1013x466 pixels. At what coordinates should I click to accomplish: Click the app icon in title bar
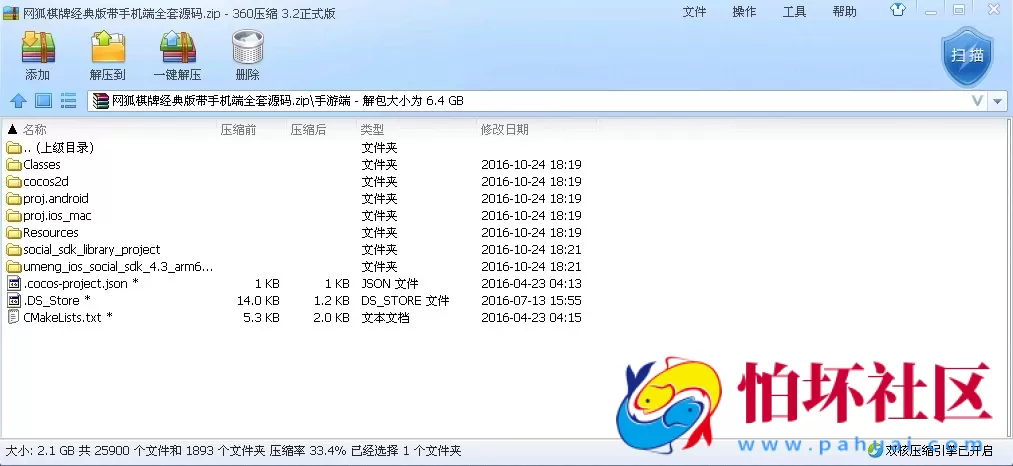coord(11,12)
